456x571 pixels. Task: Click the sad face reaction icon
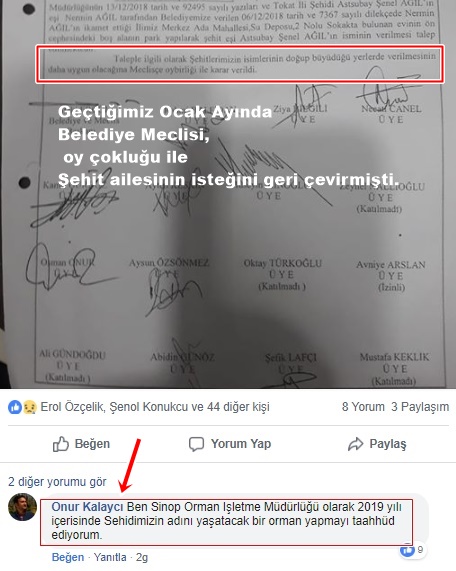[30, 407]
